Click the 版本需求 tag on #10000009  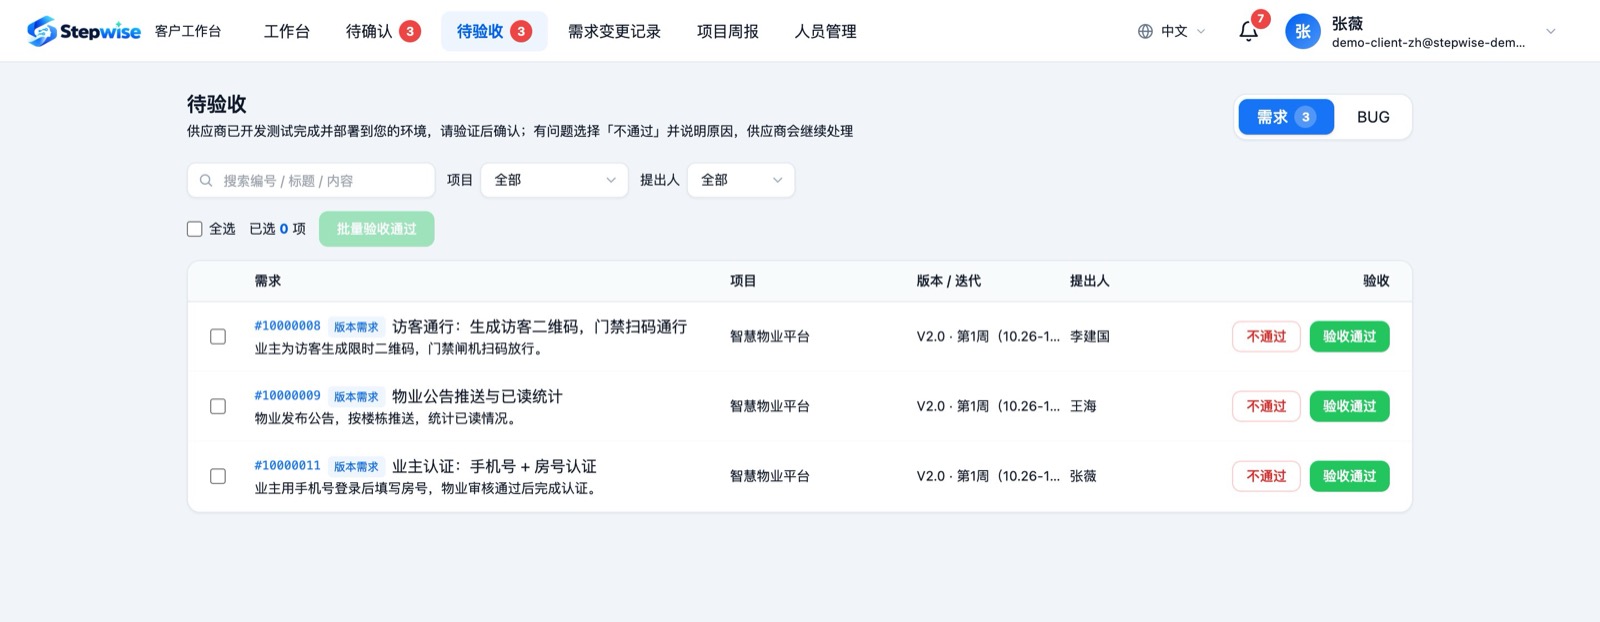pyautogui.click(x=356, y=397)
